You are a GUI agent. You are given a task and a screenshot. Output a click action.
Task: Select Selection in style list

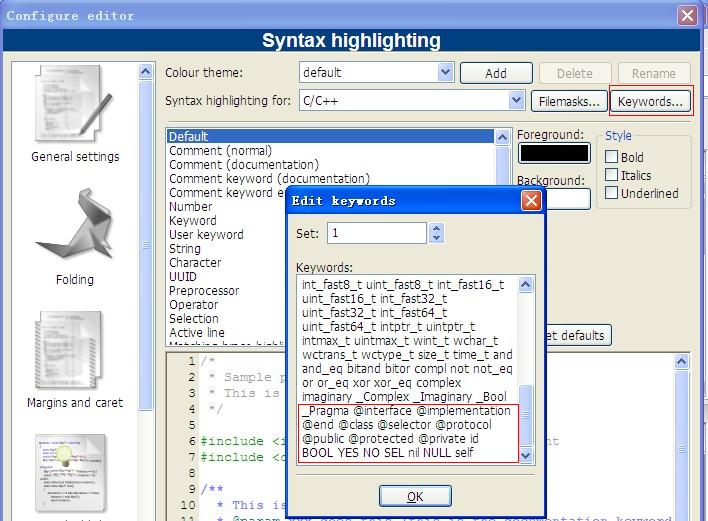pyautogui.click(x=194, y=318)
